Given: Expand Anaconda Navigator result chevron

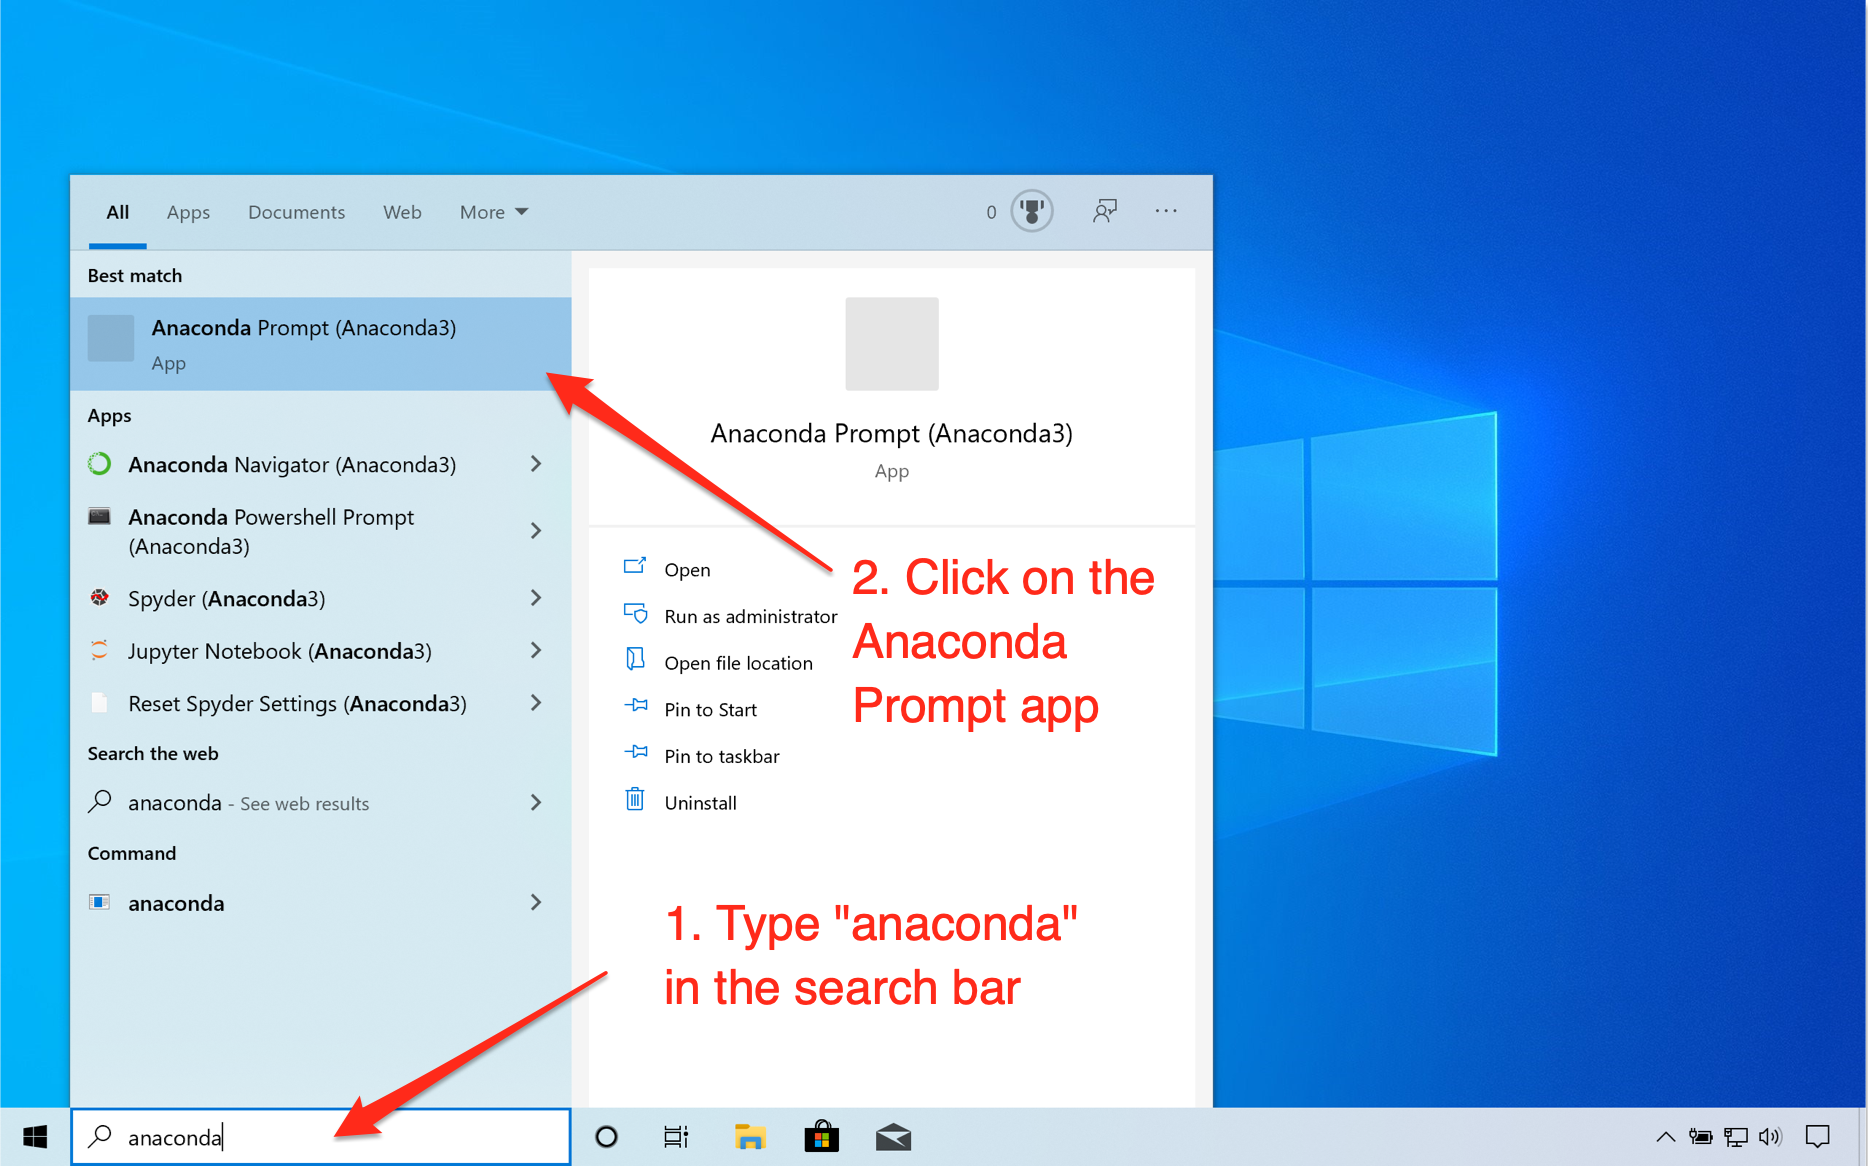Looking at the screenshot, I should [536, 464].
